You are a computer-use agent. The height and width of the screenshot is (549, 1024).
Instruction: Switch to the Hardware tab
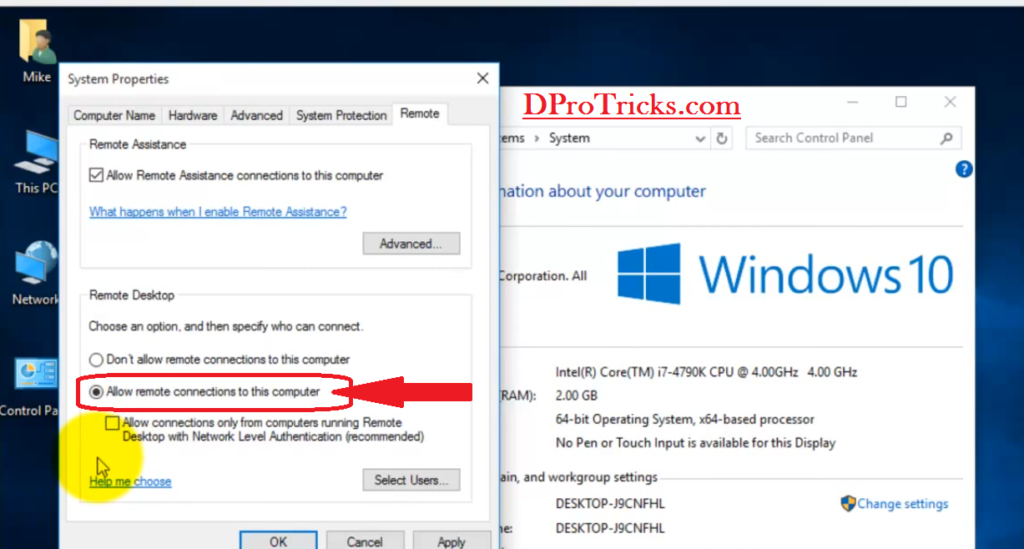click(x=193, y=116)
